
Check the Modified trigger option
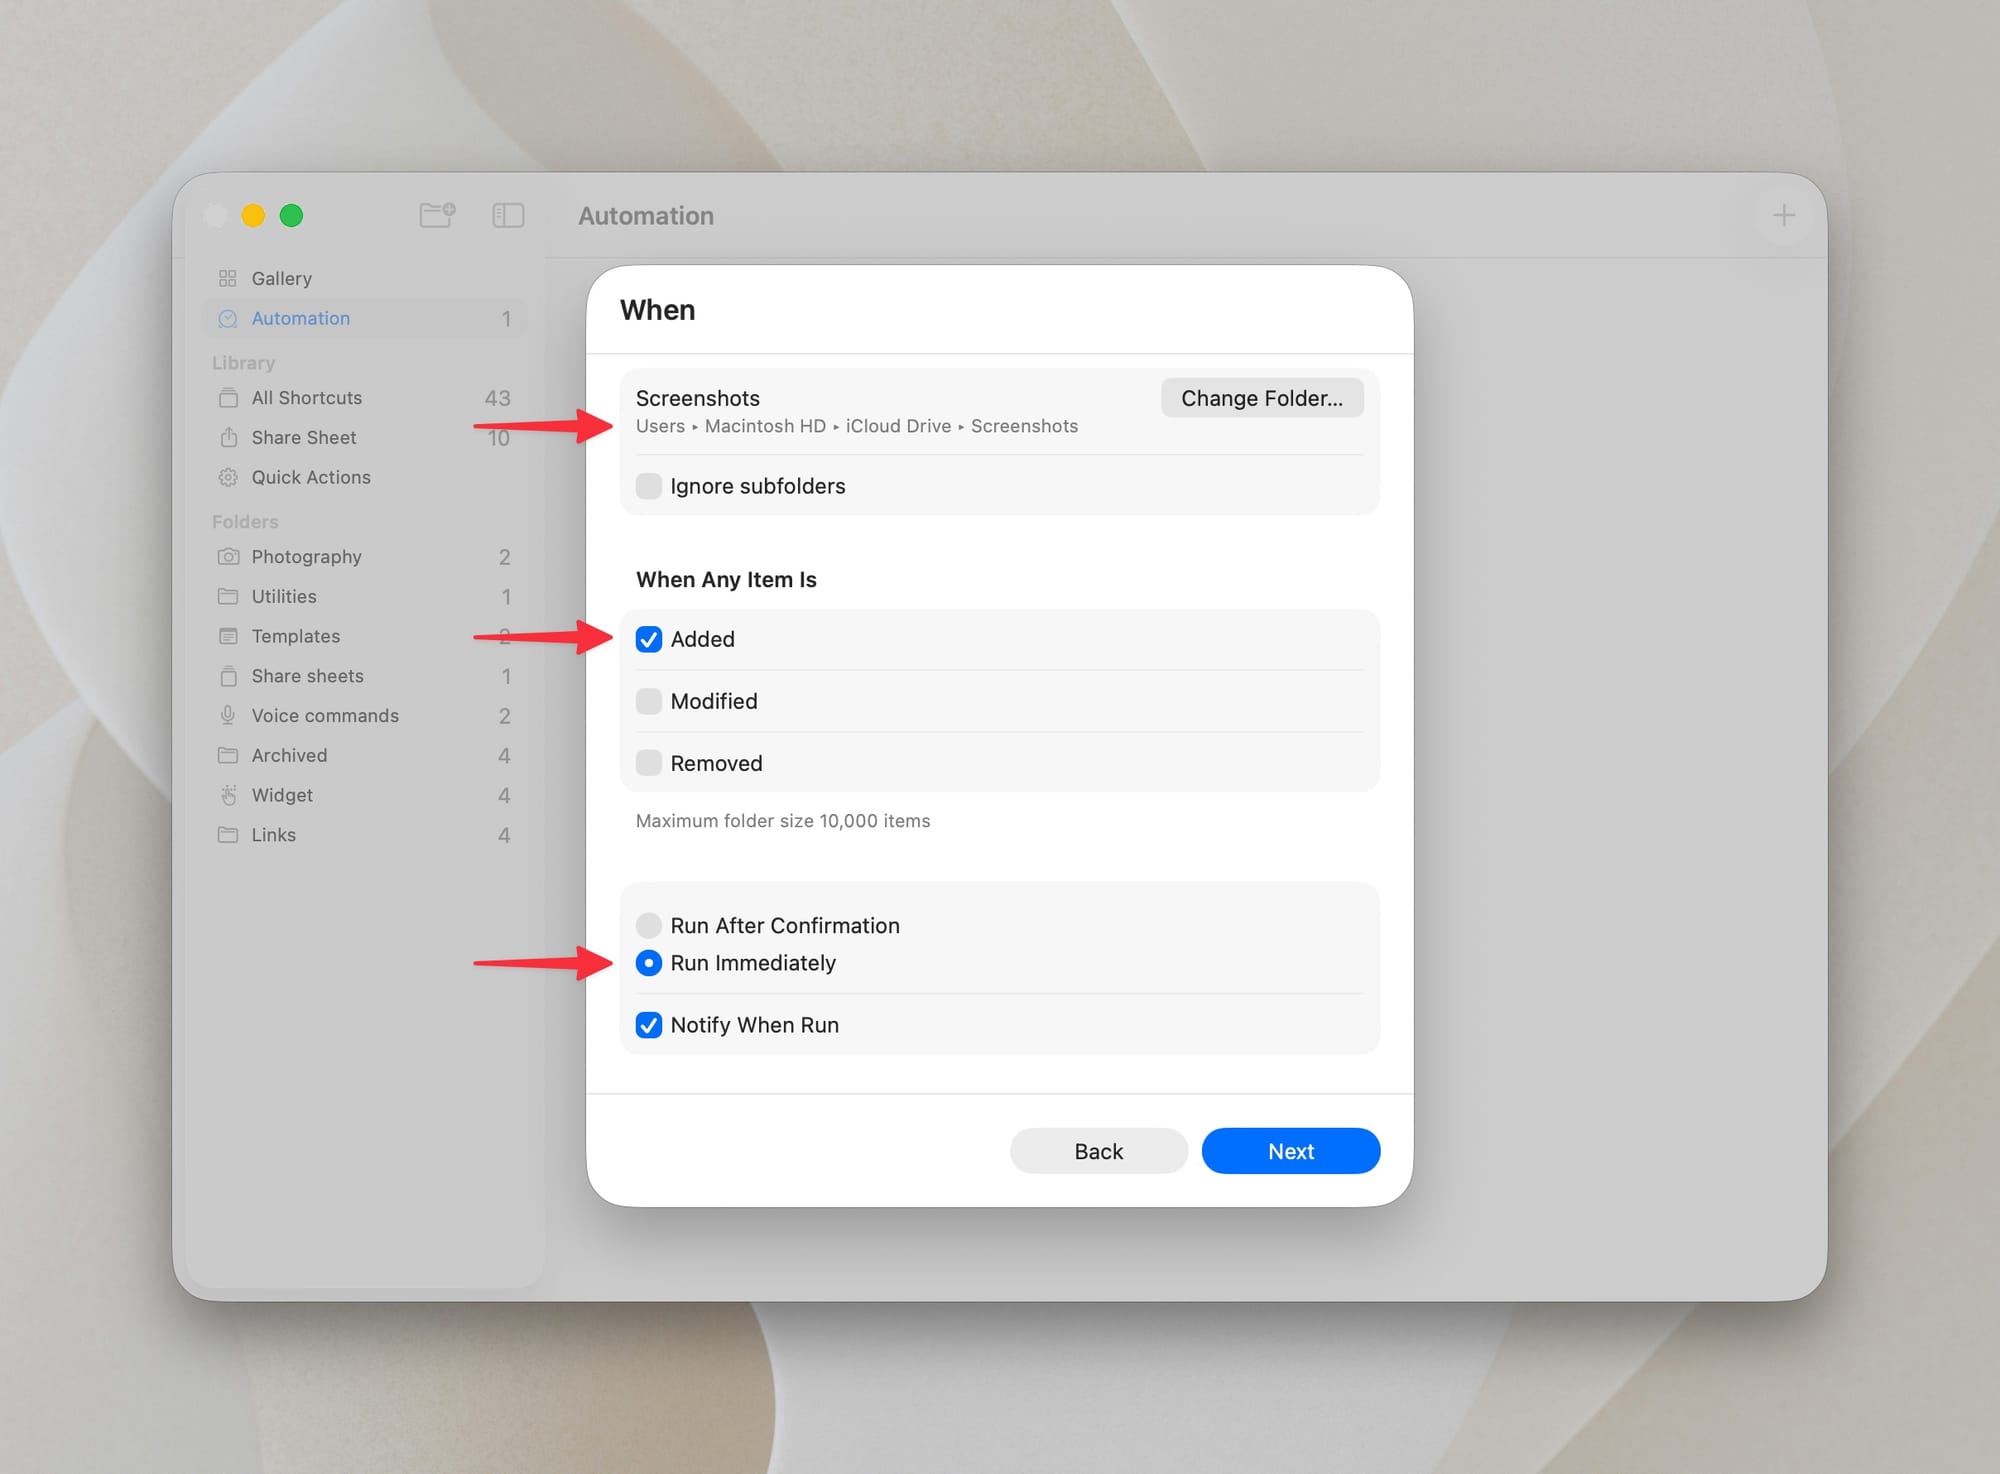[649, 701]
